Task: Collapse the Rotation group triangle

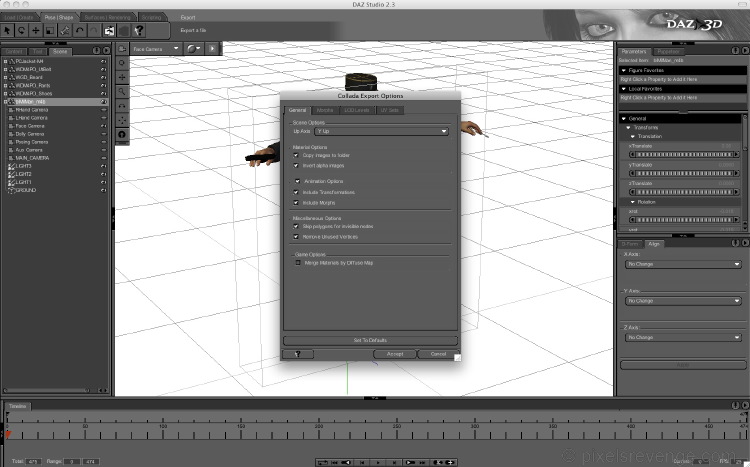Action: 633,202
